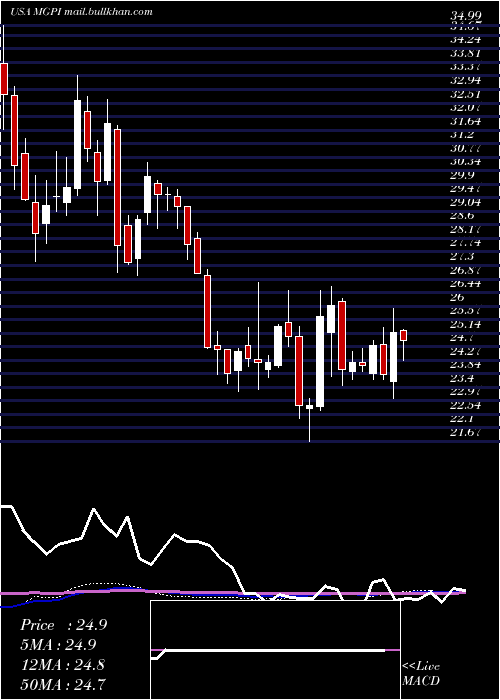The width and height of the screenshot is (500, 700).
Task: Click the 25.14 price axis label
Action: (464, 325)
